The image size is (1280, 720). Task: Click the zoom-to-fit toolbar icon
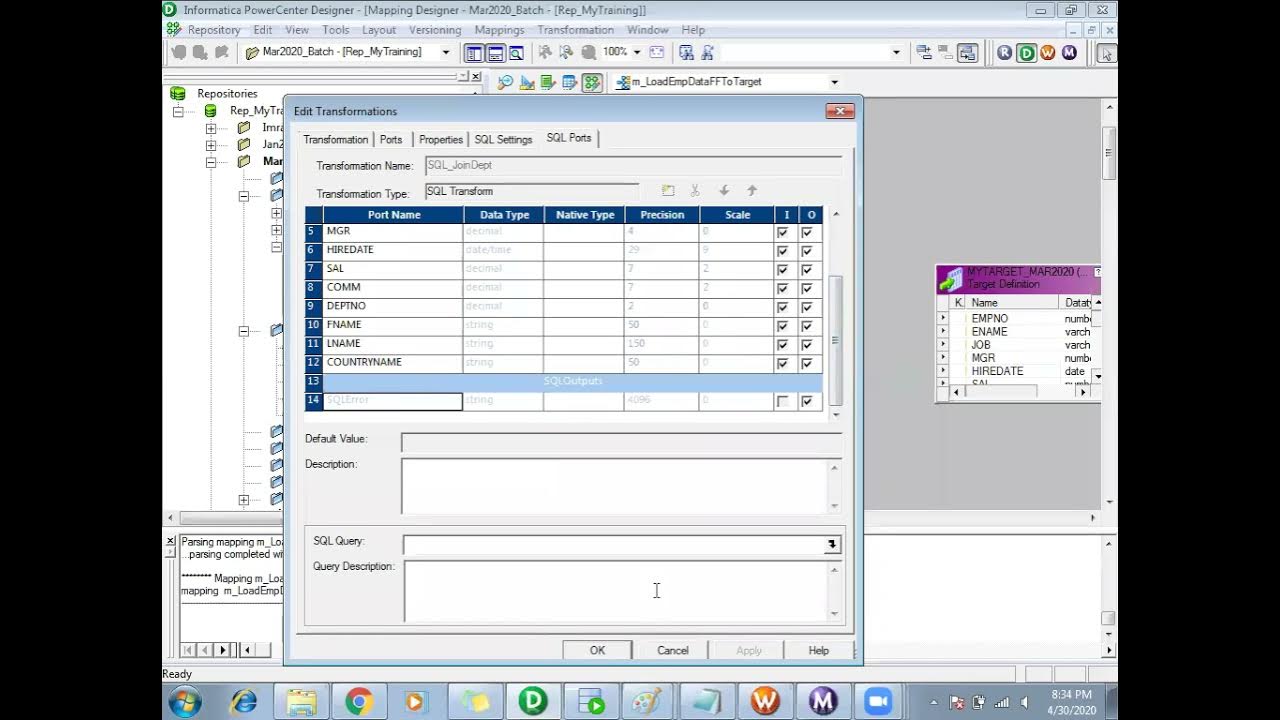coord(656,52)
